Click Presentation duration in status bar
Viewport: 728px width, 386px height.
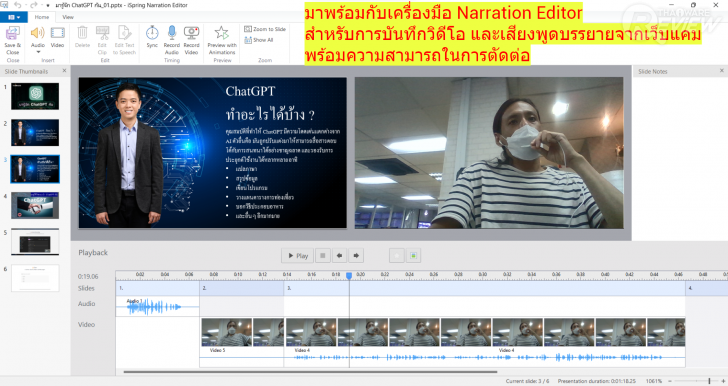597,381
